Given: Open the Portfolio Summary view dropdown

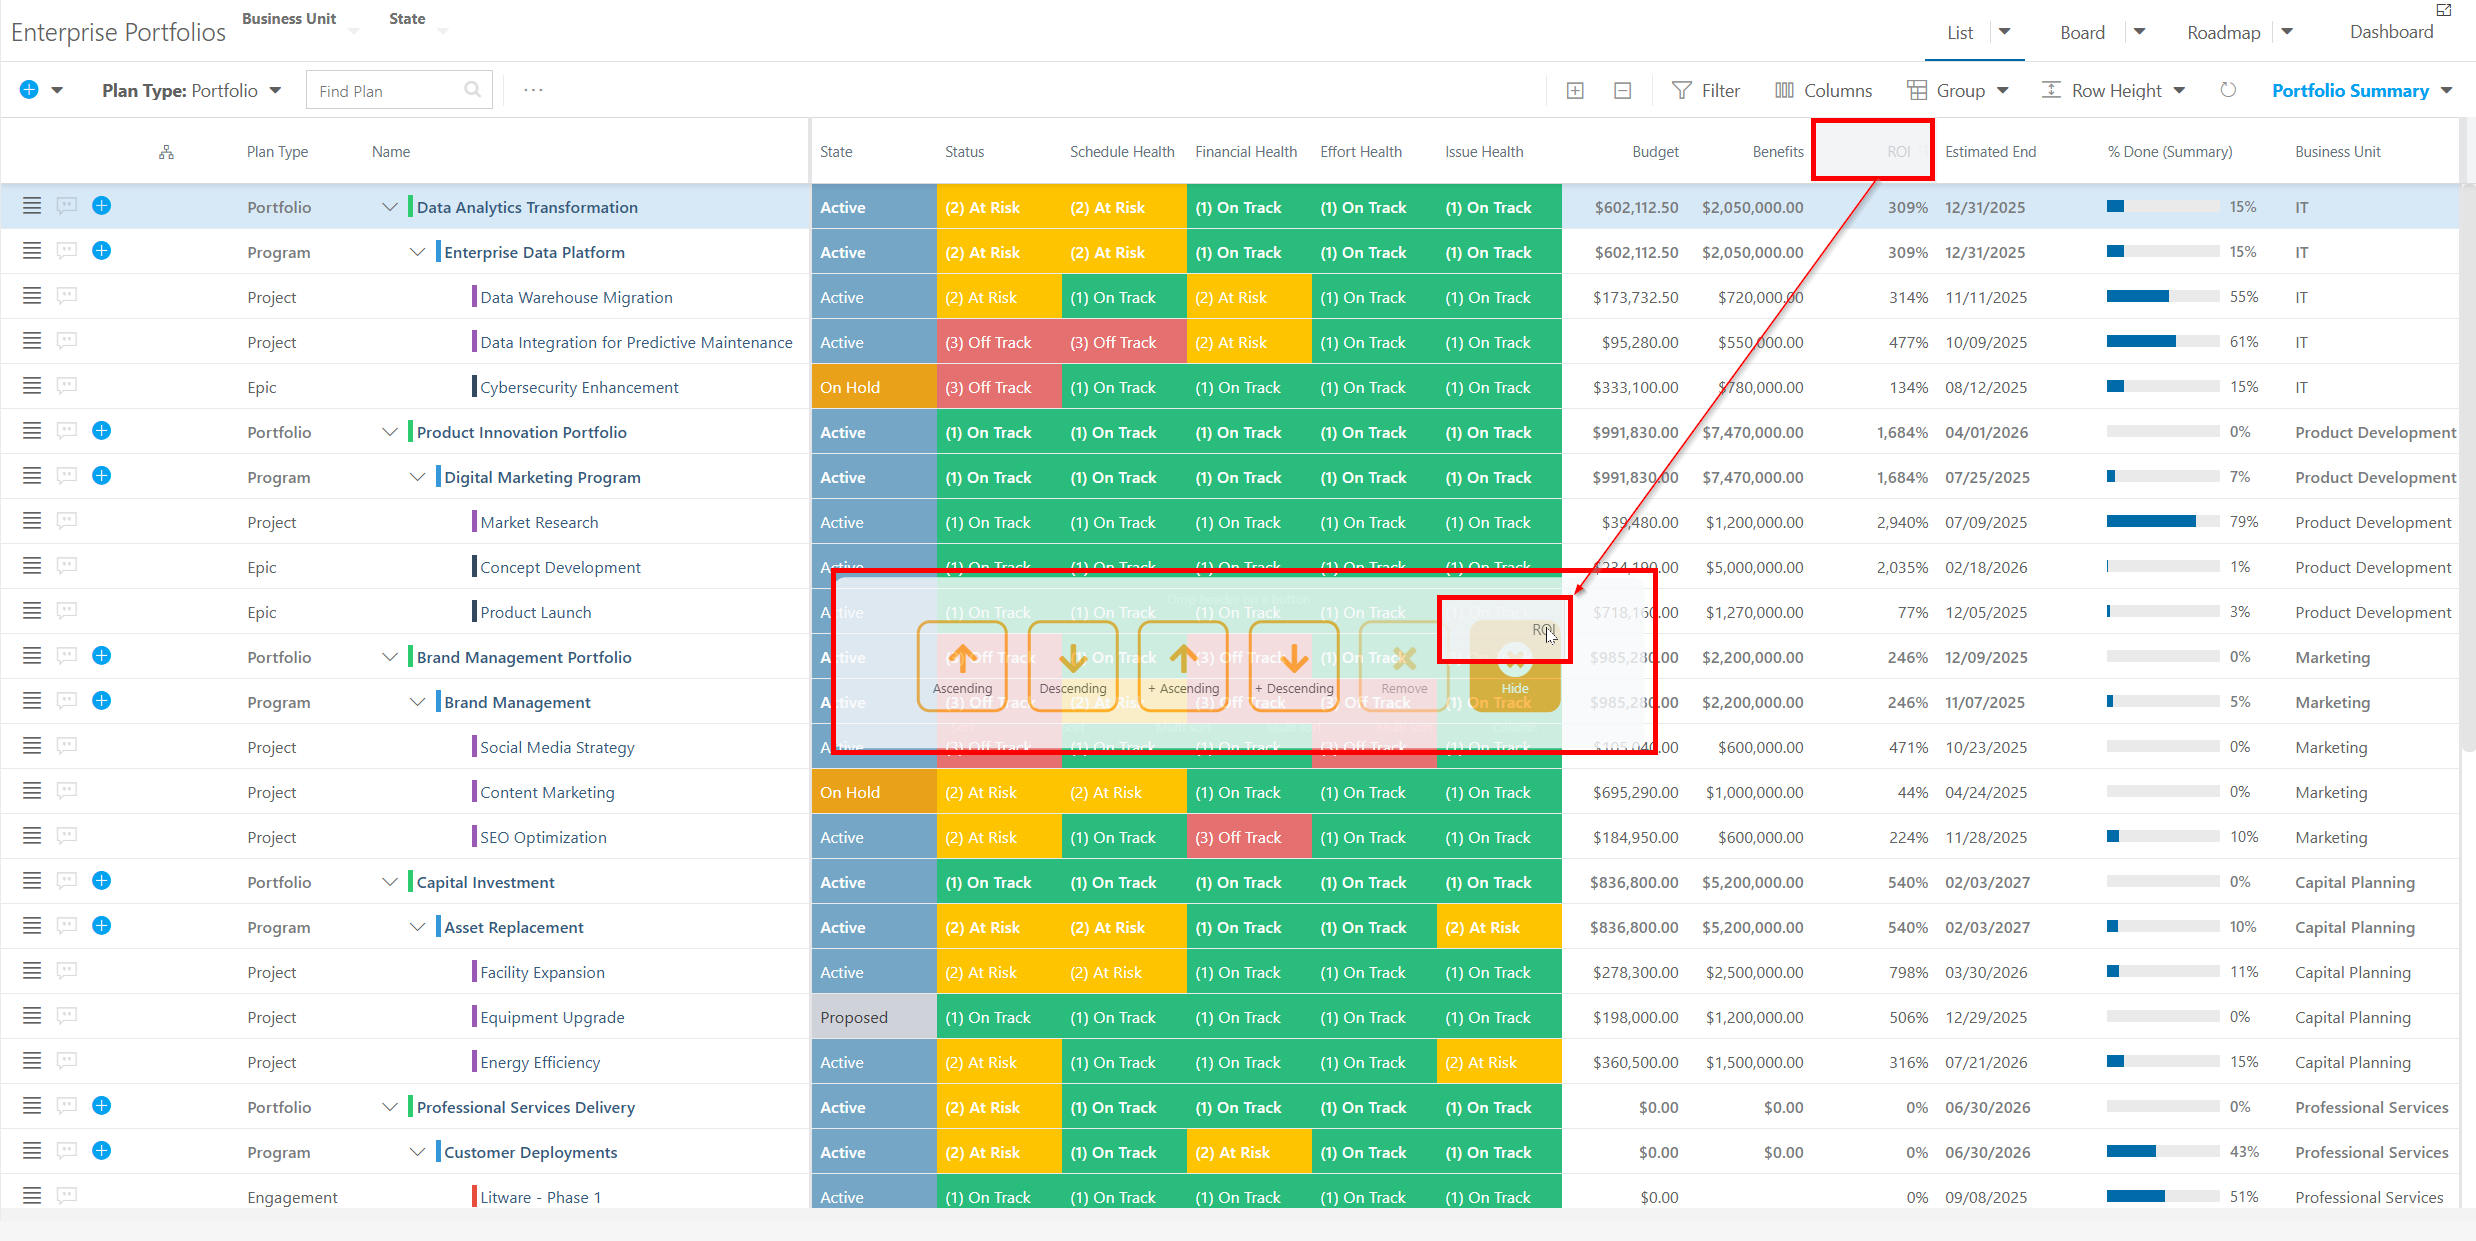Looking at the screenshot, I should 2361,91.
